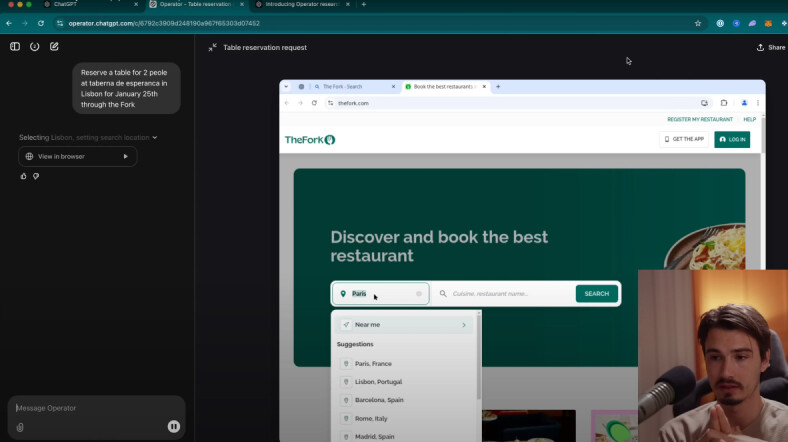This screenshot has width=788, height=442.
Task: Expand the Selecting Lisbon status chevron
Action: point(155,137)
